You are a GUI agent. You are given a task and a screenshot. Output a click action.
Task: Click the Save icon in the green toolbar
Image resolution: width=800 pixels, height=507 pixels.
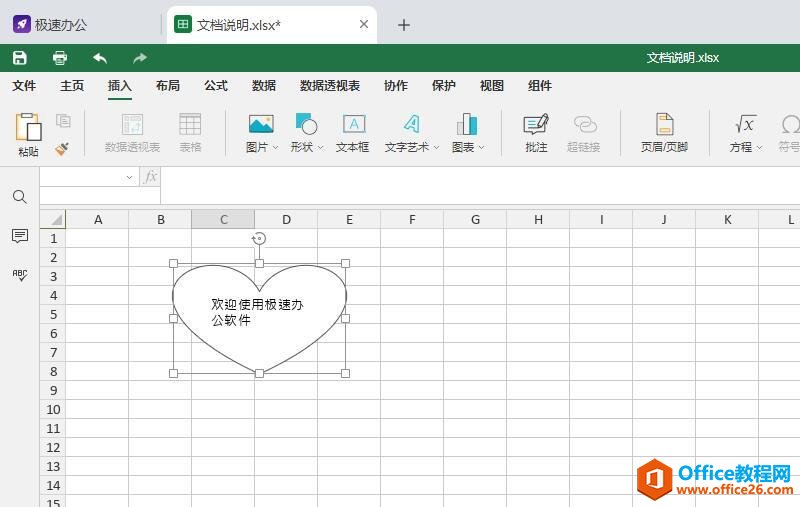coord(20,58)
